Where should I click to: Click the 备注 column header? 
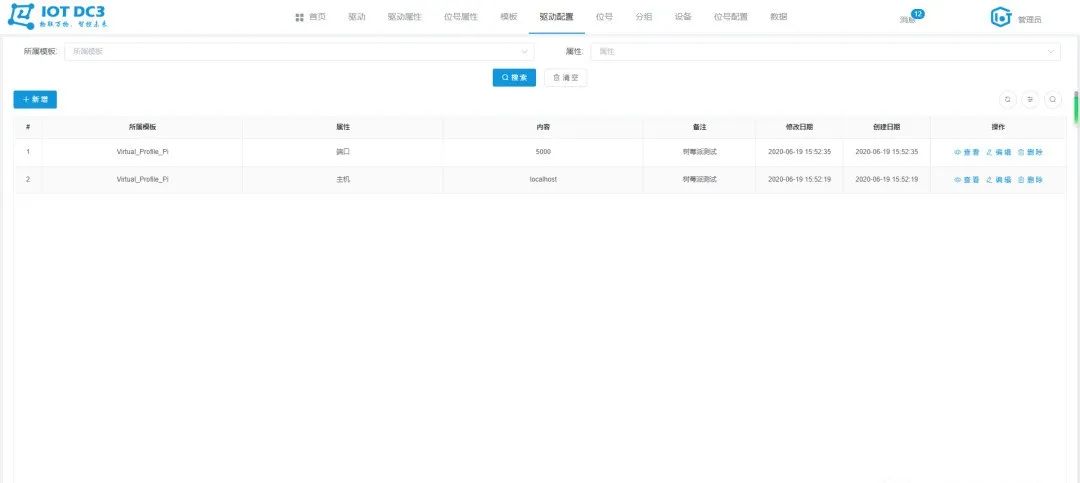point(699,127)
